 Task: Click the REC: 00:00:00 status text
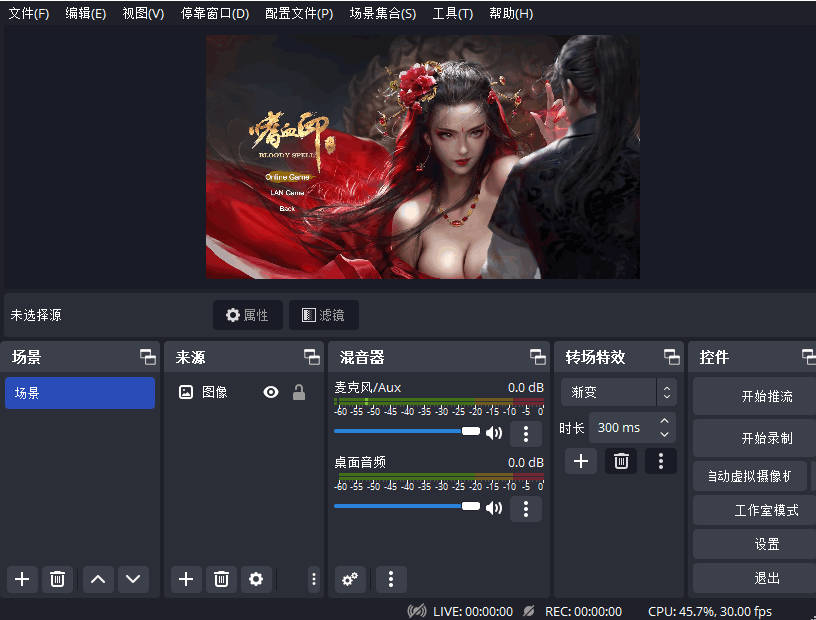pos(583,611)
